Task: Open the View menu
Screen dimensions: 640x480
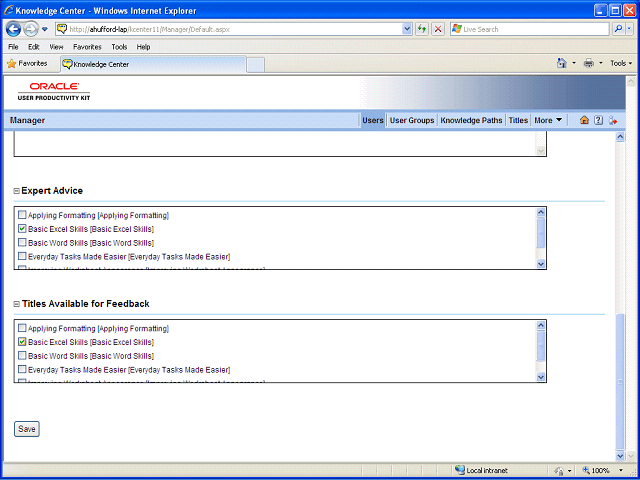Action: click(56, 47)
